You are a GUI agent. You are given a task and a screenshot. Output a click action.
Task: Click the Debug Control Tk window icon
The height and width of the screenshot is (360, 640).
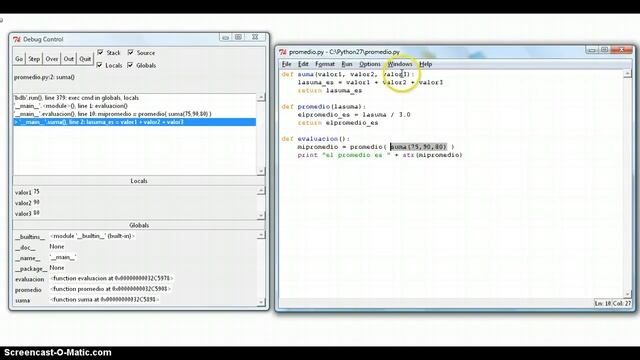point(17,40)
